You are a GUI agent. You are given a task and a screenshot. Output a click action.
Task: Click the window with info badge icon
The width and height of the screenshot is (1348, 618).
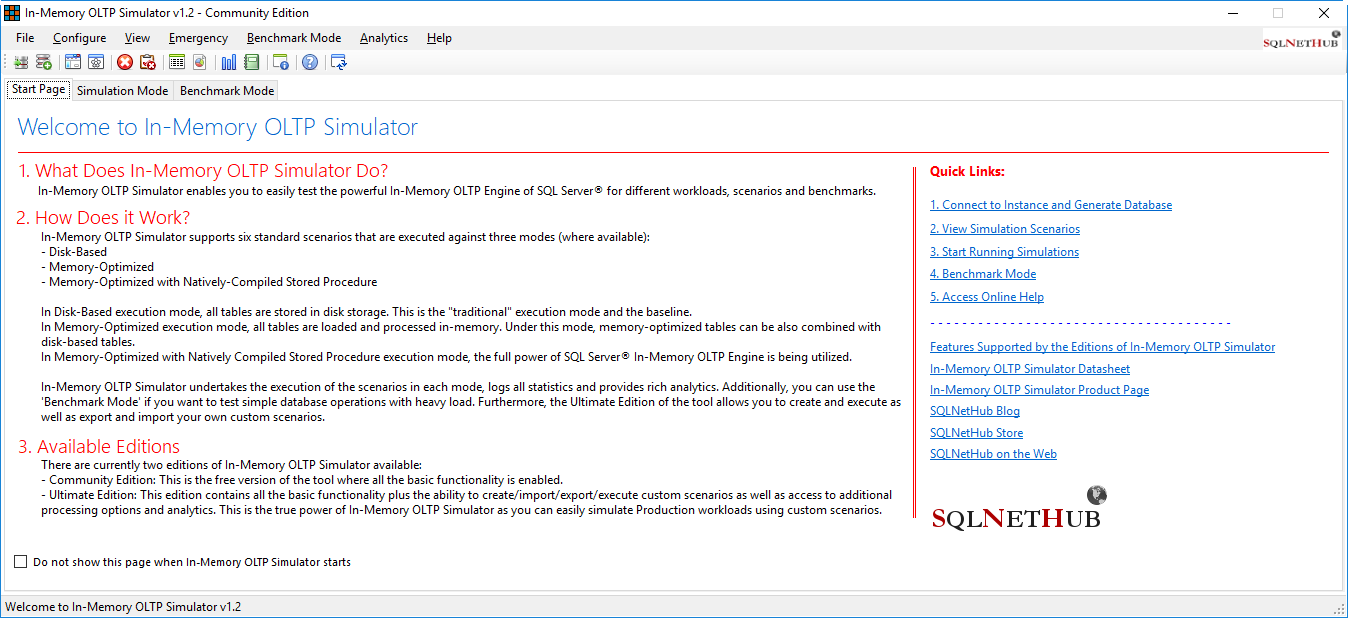pyautogui.click(x=281, y=62)
